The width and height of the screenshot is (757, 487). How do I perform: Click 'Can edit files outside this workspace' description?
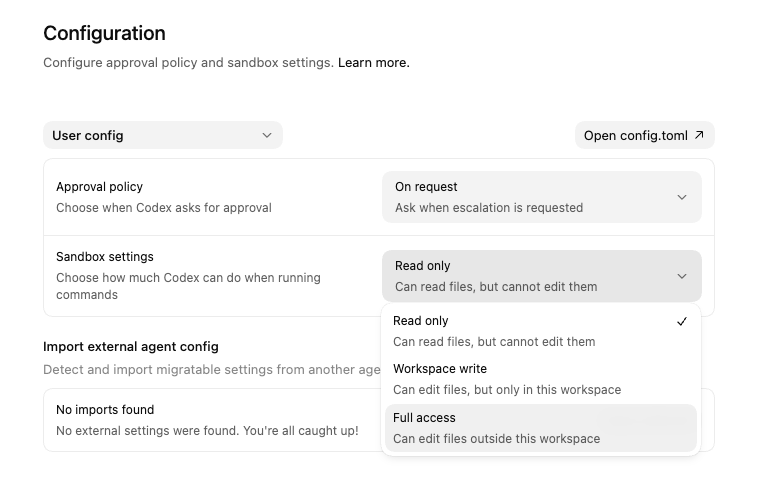point(496,439)
